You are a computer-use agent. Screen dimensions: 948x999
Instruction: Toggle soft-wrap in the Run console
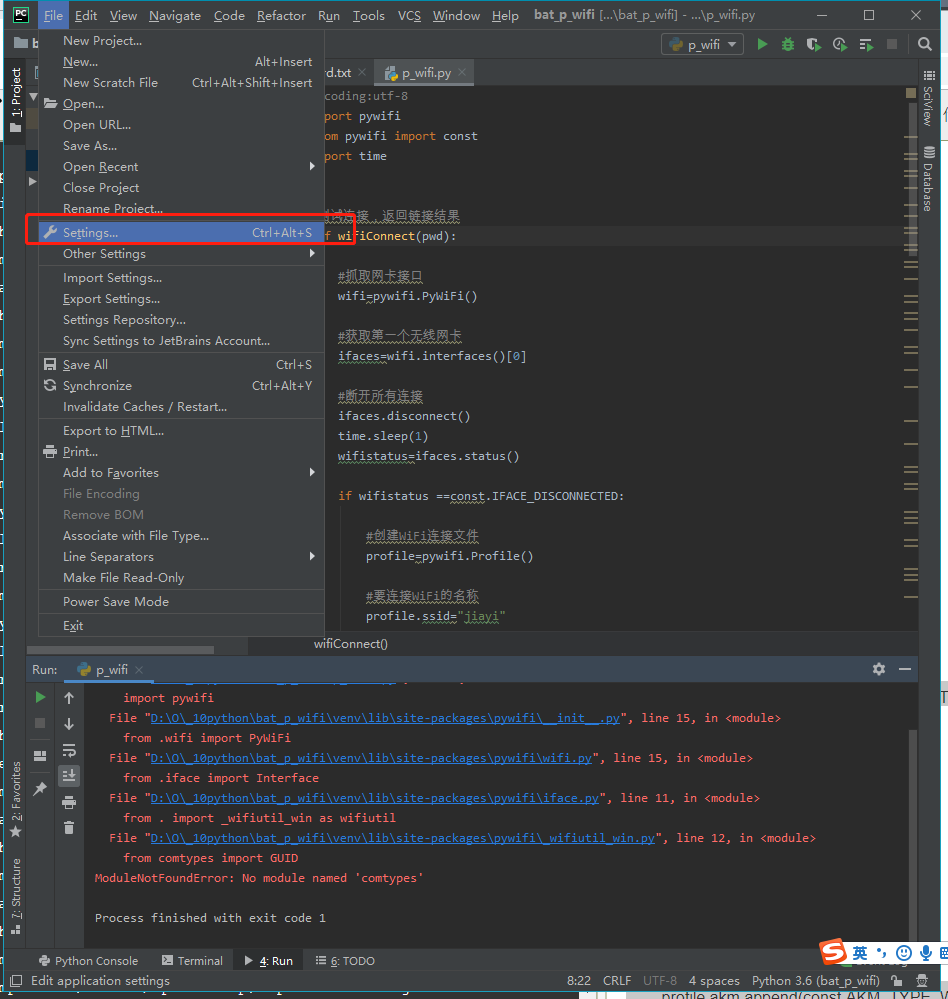(69, 750)
